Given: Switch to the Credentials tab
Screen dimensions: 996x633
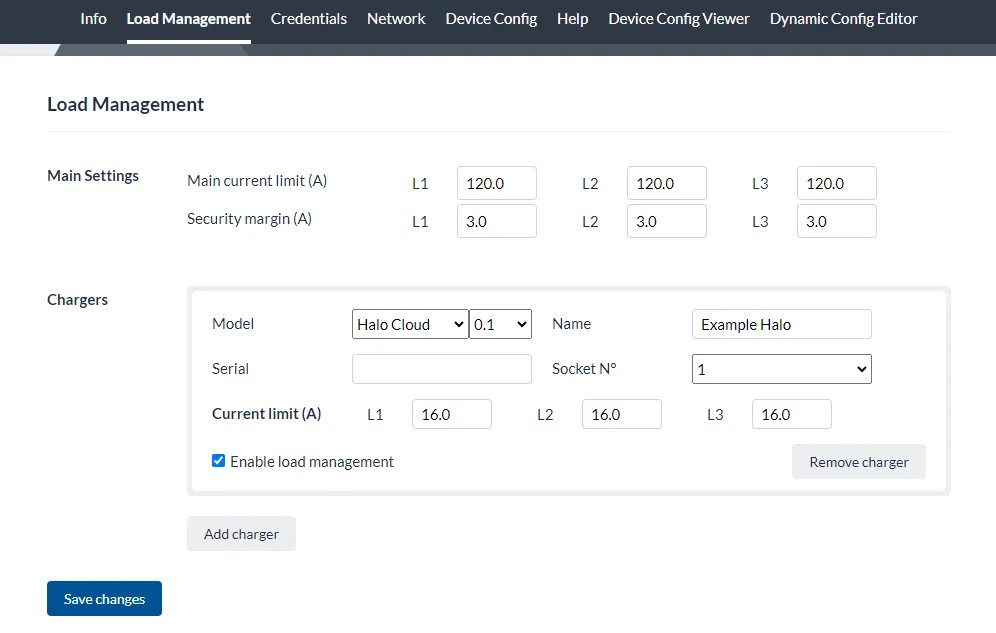Looking at the screenshot, I should coord(309,19).
